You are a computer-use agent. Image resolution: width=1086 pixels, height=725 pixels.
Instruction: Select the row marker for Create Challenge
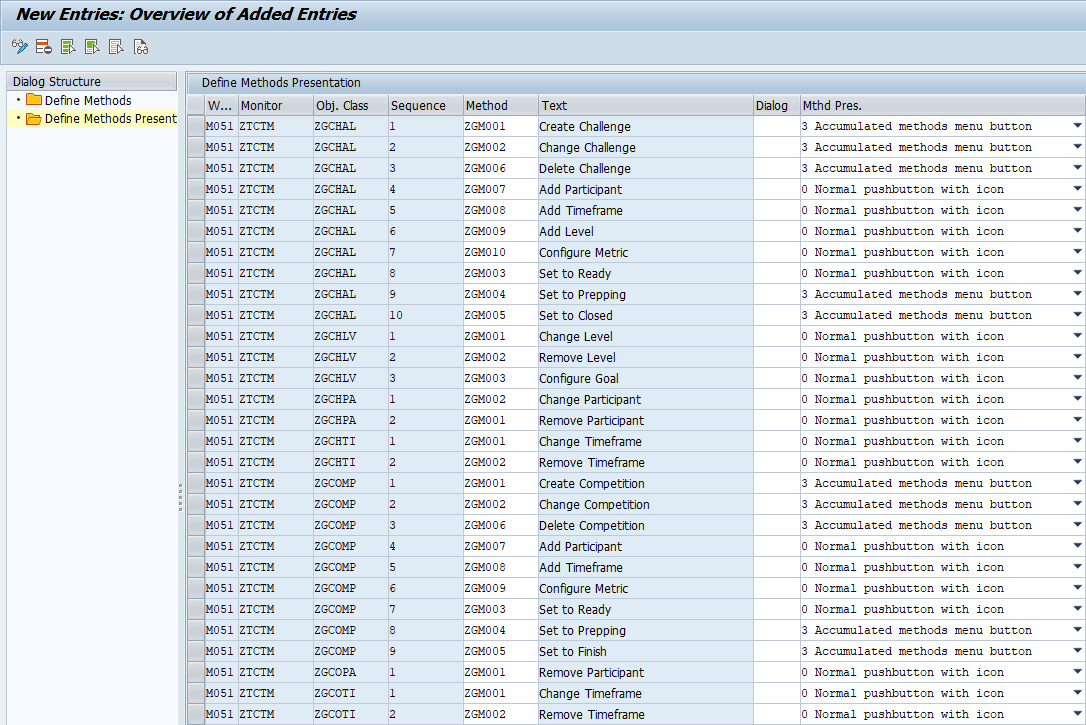point(195,127)
